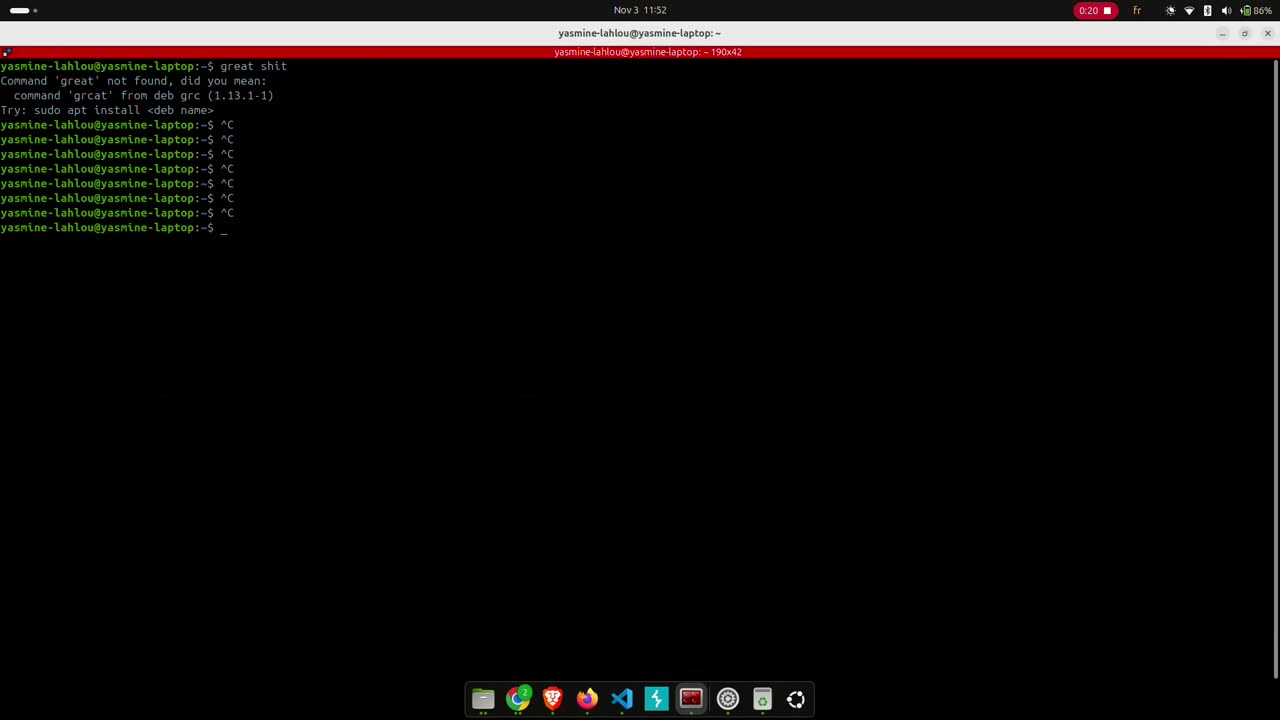1280x720 pixels.
Task: Click the Wi-Fi status icon
Action: (1189, 10)
